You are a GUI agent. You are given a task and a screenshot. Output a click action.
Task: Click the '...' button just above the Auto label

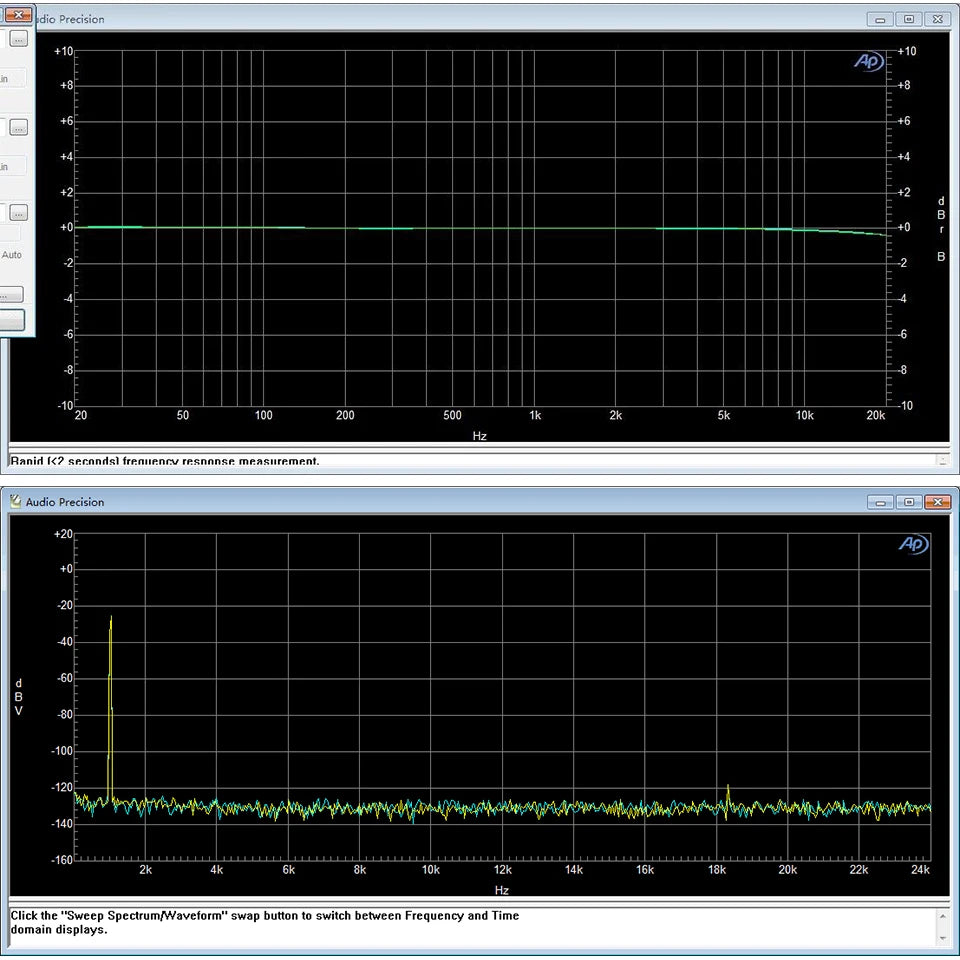pos(19,213)
